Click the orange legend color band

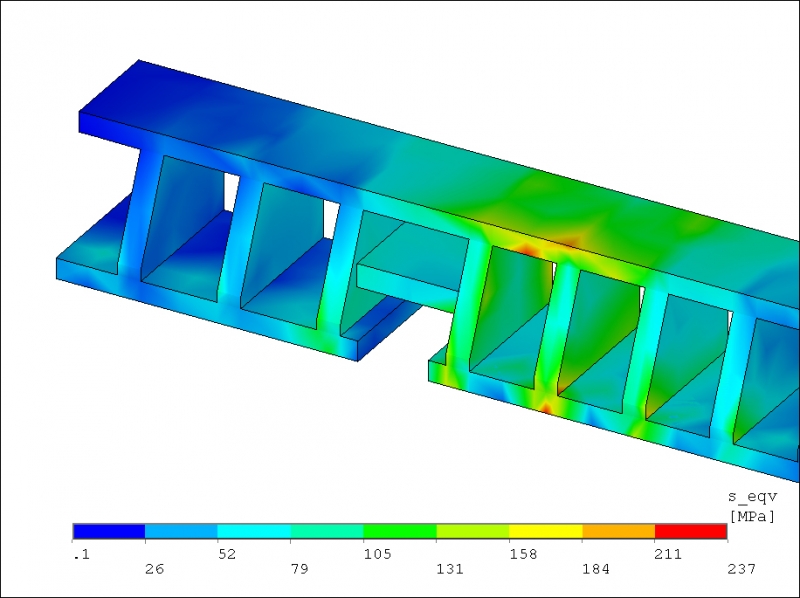click(x=619, y=531)
